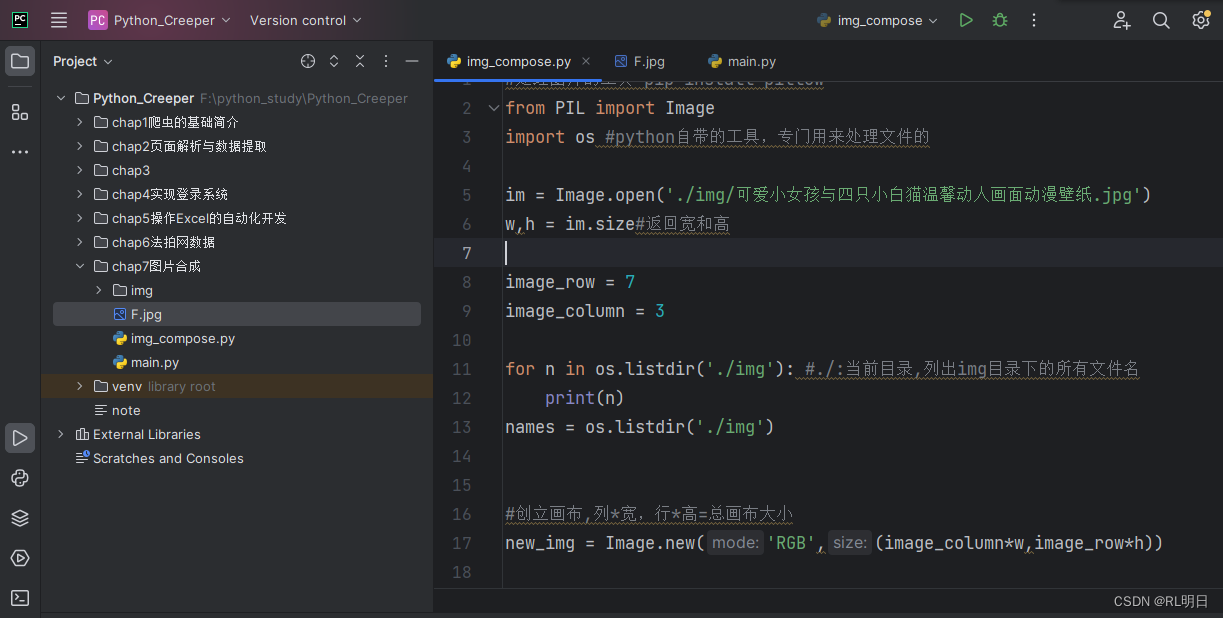The width and height of the screenshot is (1223, 618).
Task: Open the img_compose run configuration dropdown
Action: pyautogui.click(x=877, y=19)
